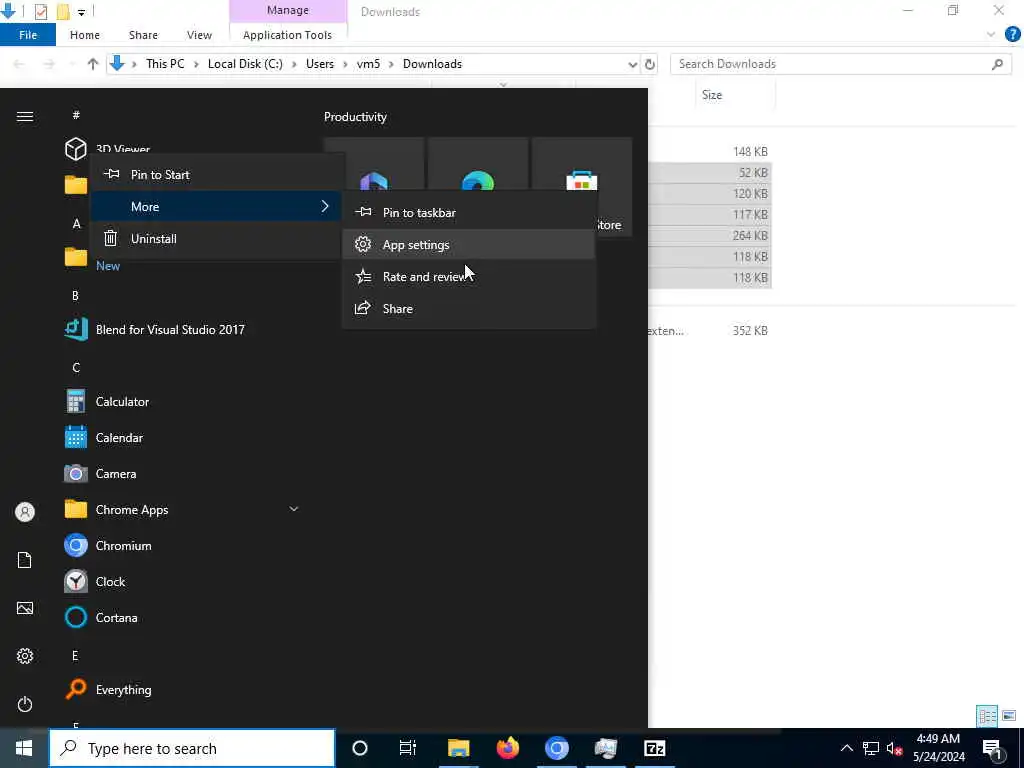Open the address bar history dropdown
1024x768 pixels.
pos(632,64)
